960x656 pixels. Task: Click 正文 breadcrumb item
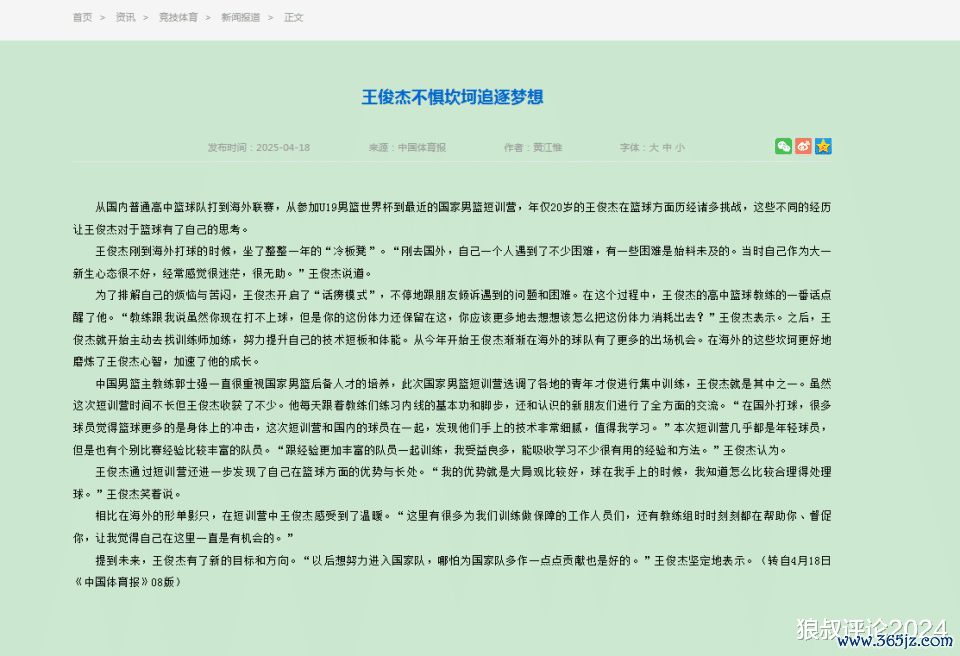[x=293, y=17]
